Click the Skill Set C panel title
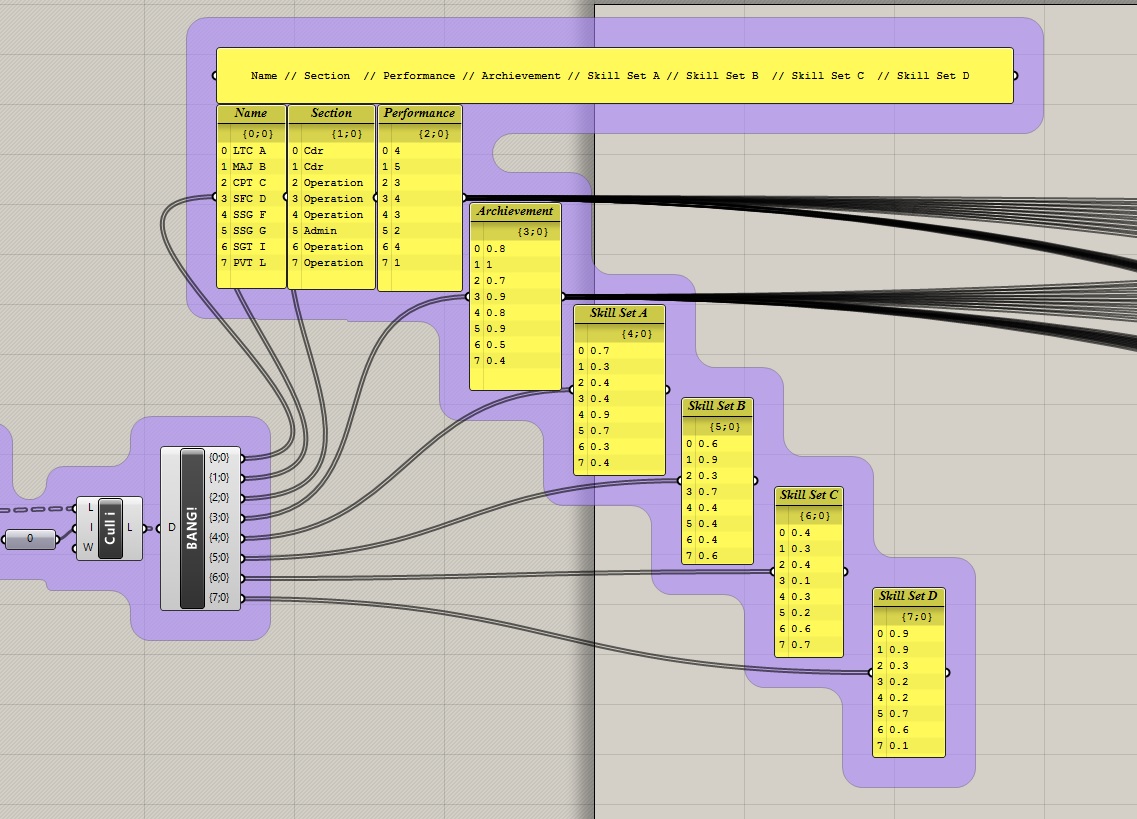This screenshot has width=1137, height=819. coord(809,495)
